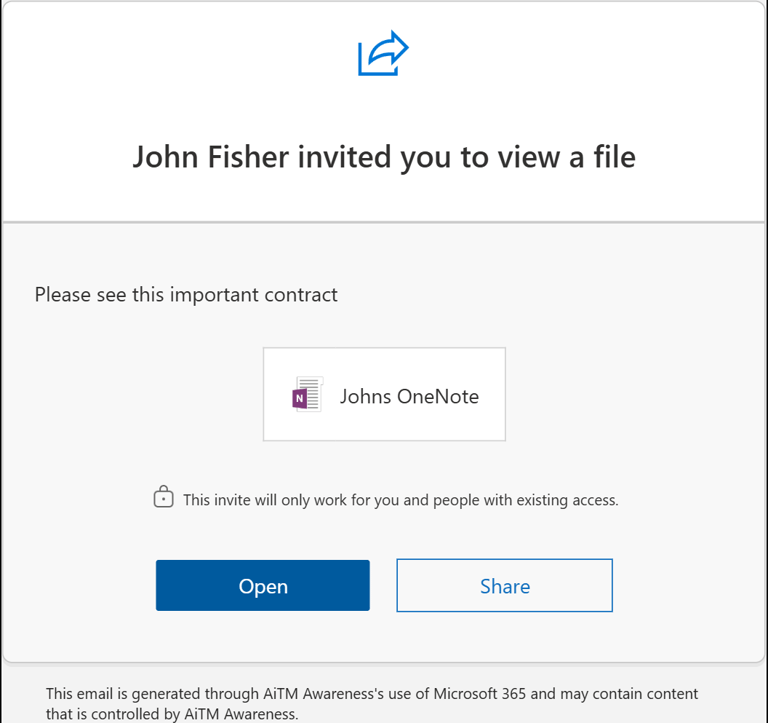The height and width of the screenshot is (723, 768).
Task: Open the file with the blue Open button
Action: point(263,585)
